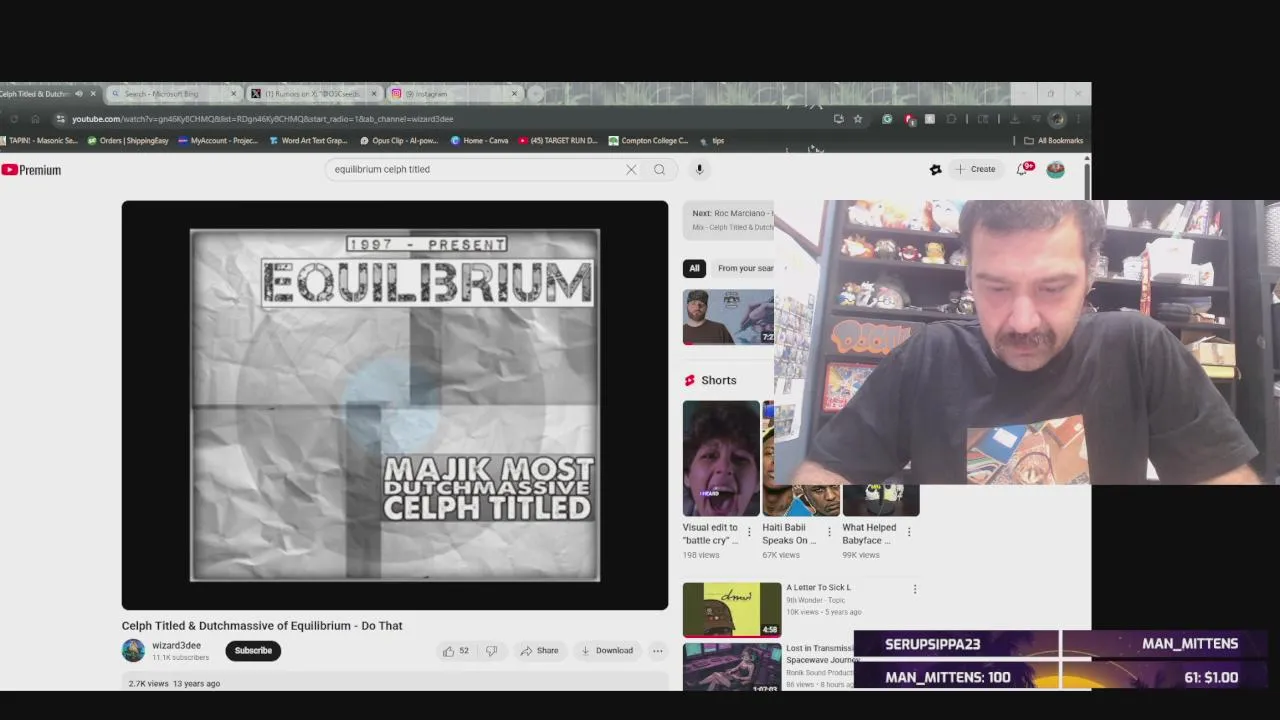The image size is (1280, 720).
Task: Click the Download button
Action: (x=607, y=651)
